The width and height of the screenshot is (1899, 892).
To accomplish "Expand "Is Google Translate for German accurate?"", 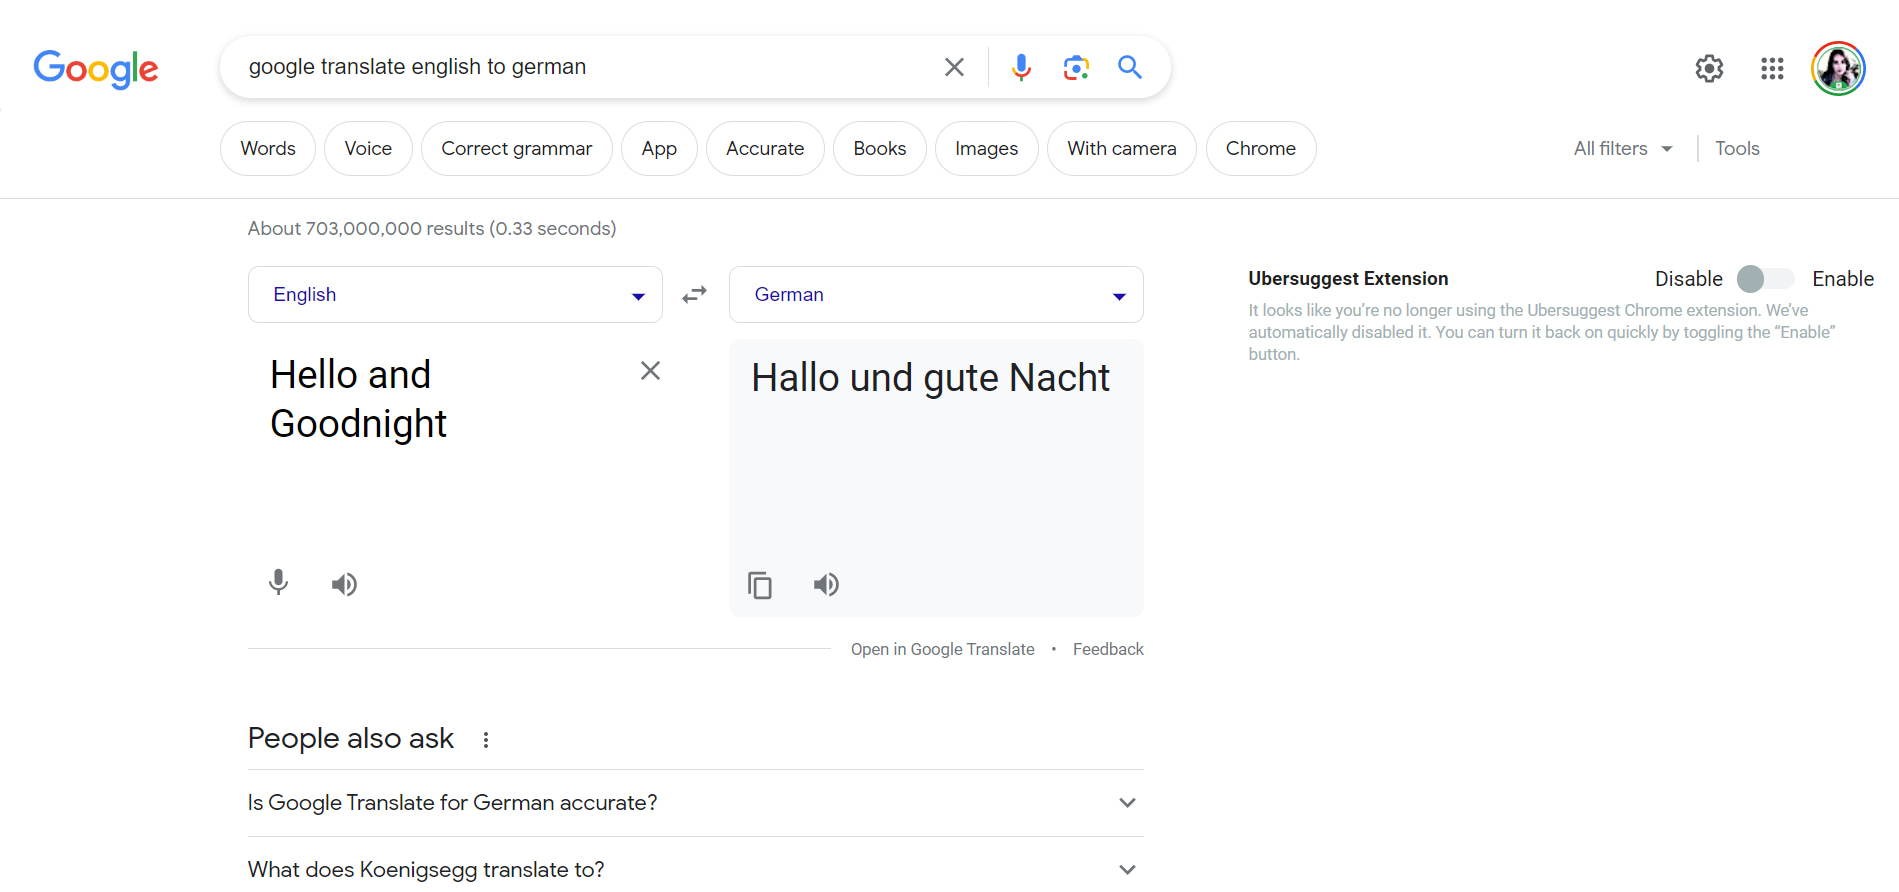I will (695, 803).
